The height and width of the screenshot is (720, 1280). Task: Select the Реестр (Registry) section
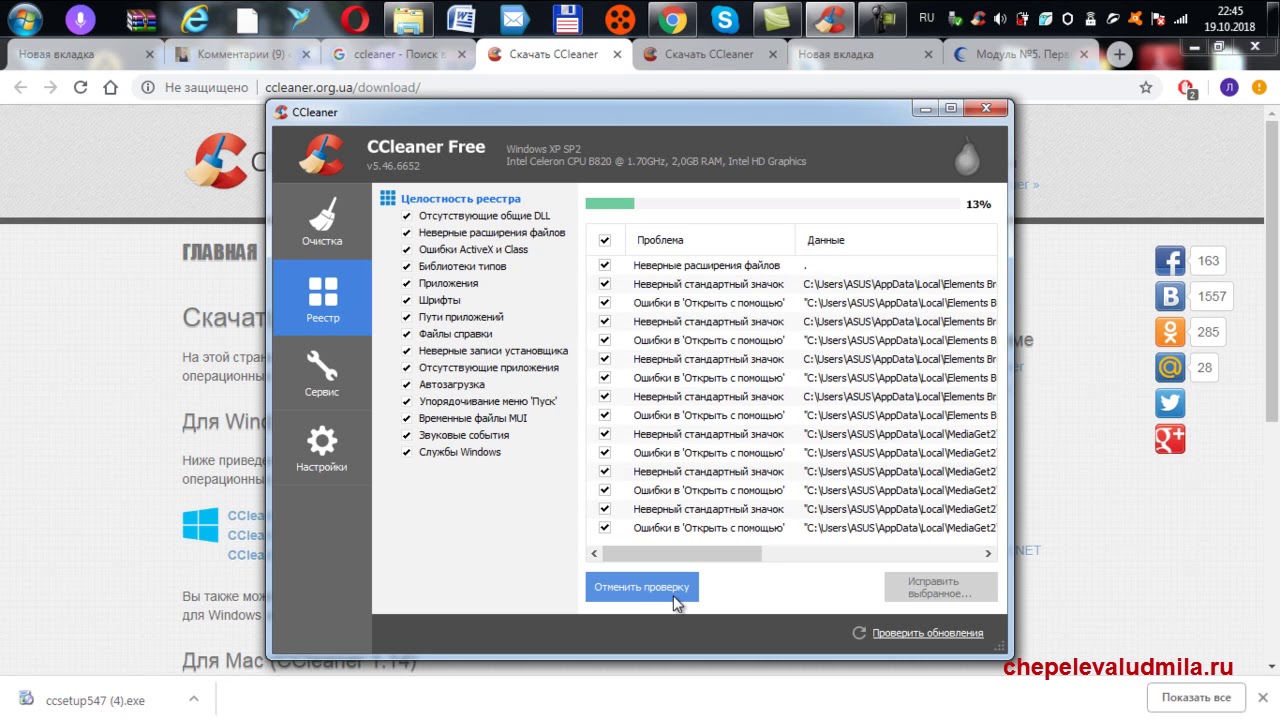(322, 298)
